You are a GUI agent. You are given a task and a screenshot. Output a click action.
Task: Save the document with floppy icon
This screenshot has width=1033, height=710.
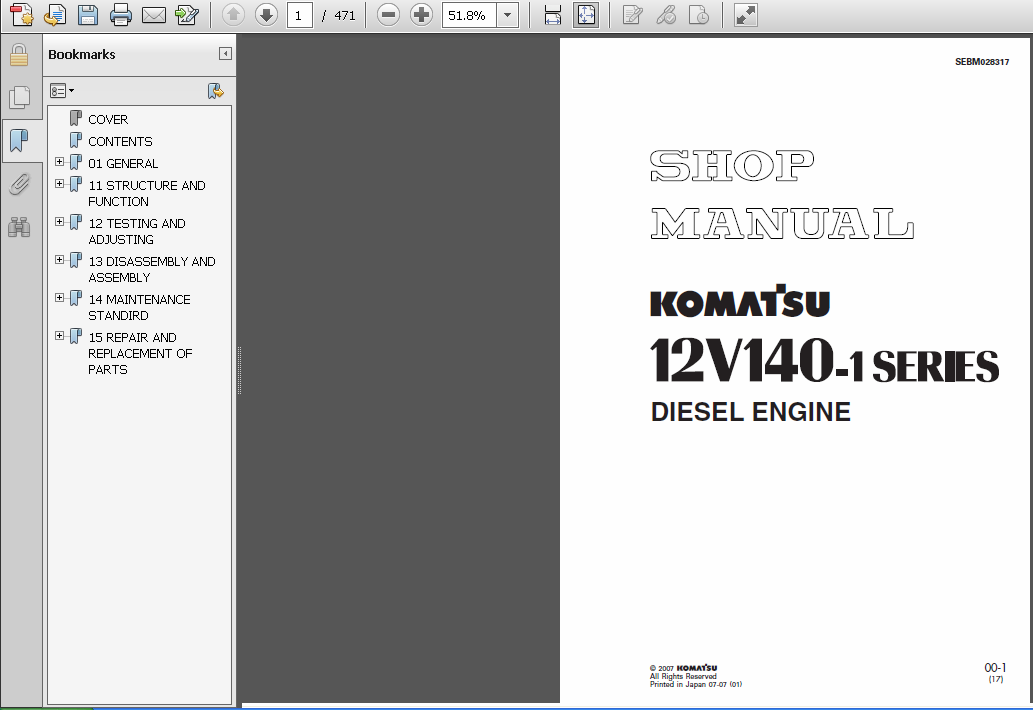(x=88, y=15)
